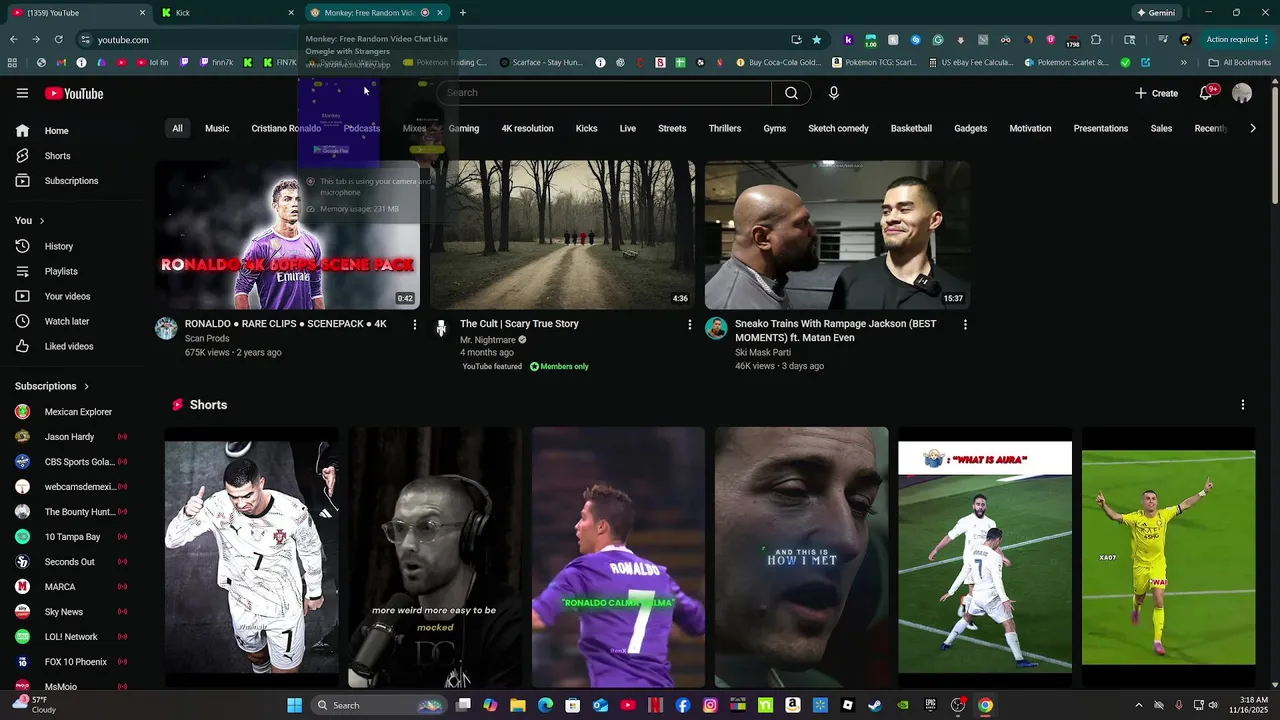Open the 'RONALDO CALMA CALMA' Short
This screenshot has width=1280, height=720.
(618, 557)
